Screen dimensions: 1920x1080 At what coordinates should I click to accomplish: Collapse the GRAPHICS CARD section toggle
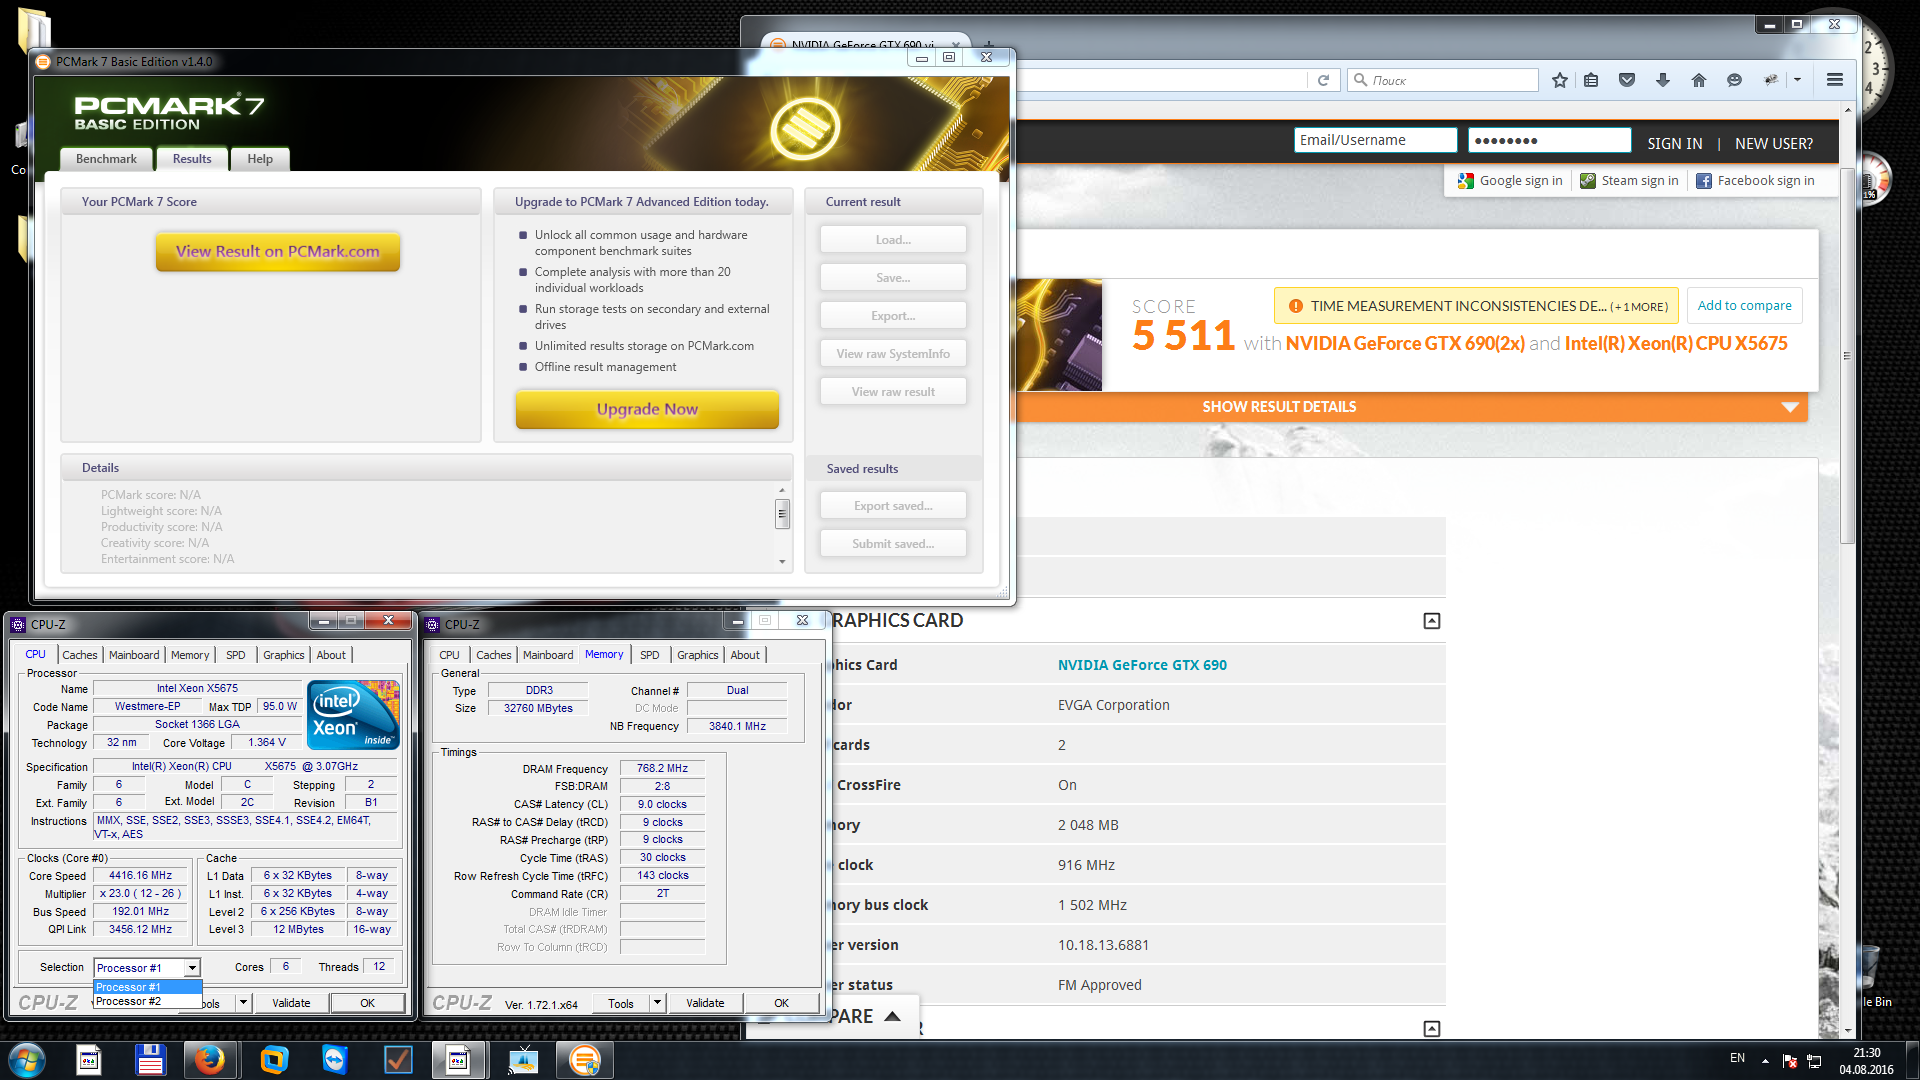coord(1432,621)
